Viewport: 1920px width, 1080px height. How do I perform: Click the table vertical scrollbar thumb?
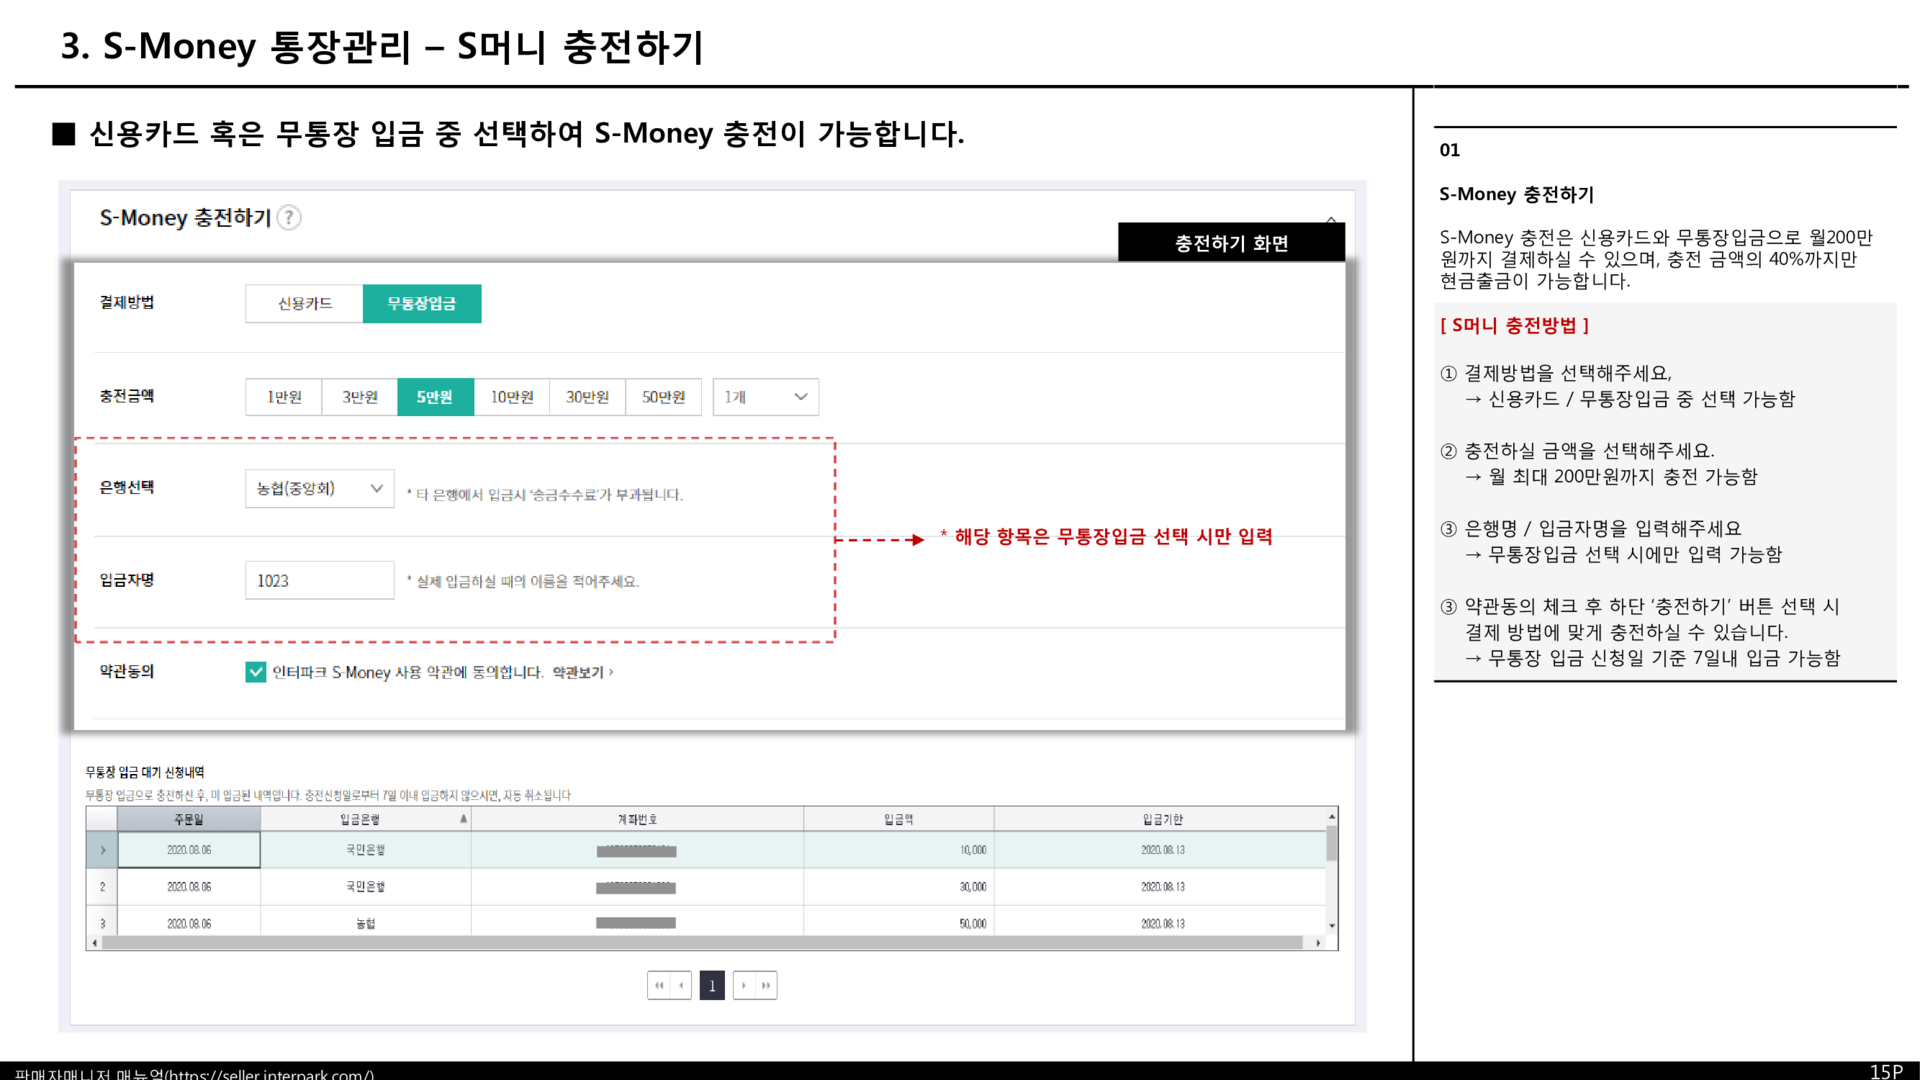pyautogui.click(x=1332, y=843)
